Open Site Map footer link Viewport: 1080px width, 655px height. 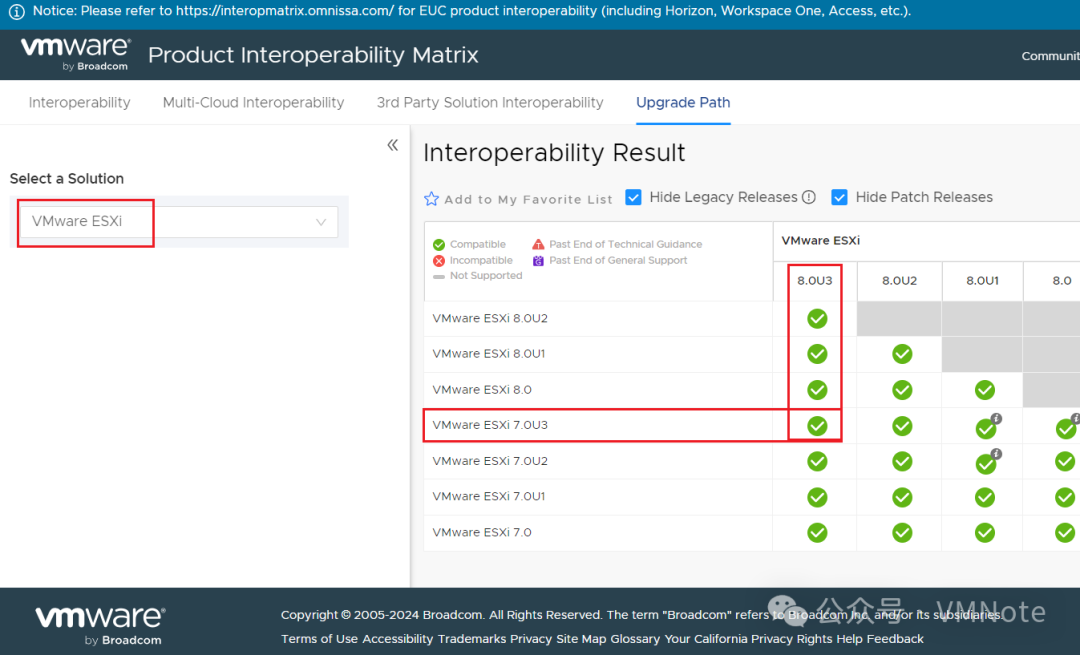[x=581, y=639]
